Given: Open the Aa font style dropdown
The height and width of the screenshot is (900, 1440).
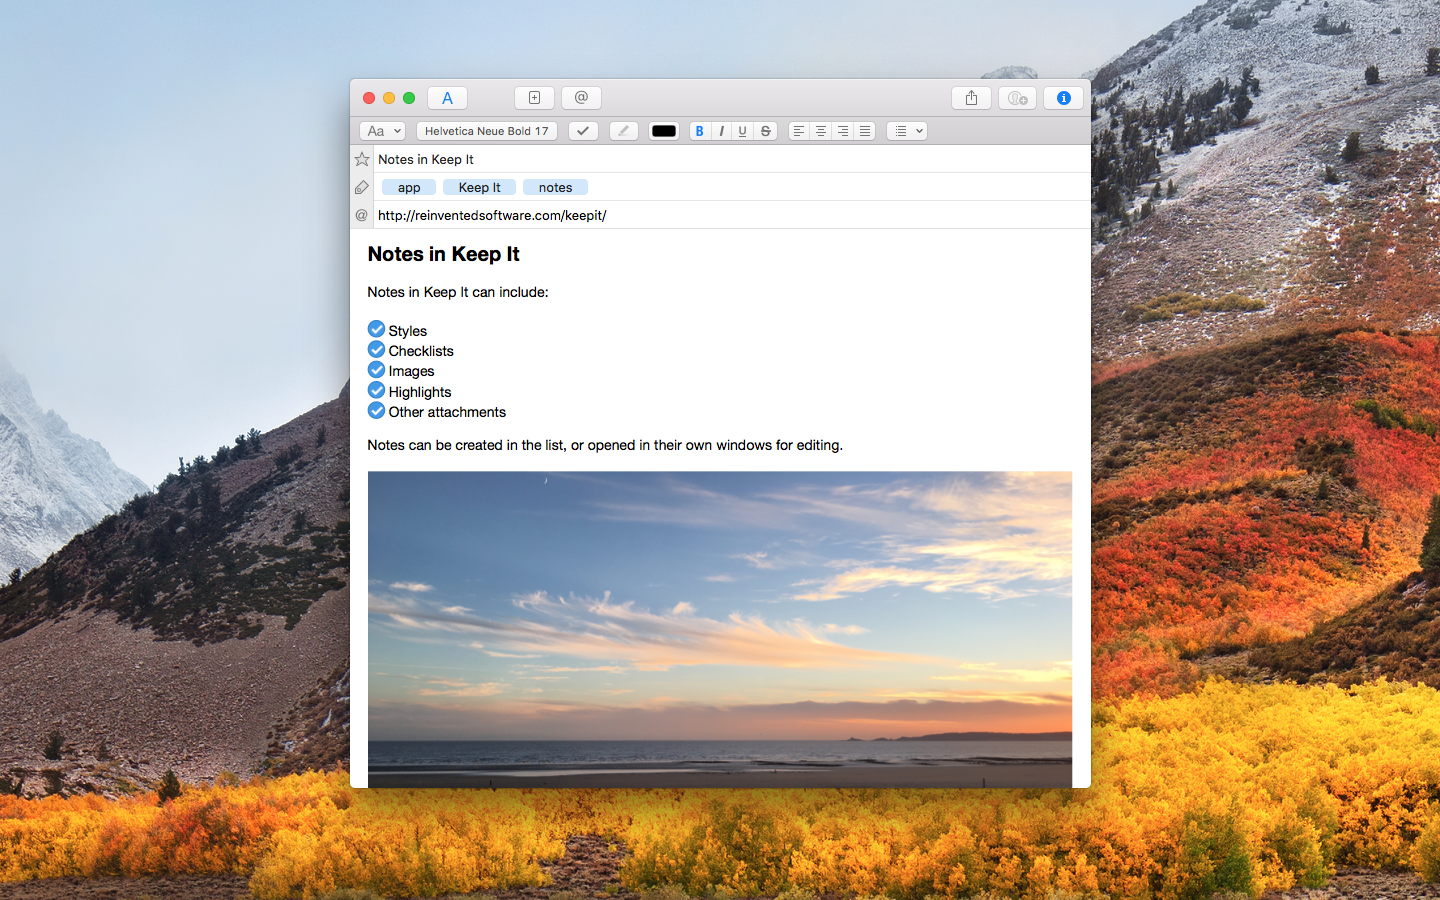Looking at the screenshot, I should (382, 130).
